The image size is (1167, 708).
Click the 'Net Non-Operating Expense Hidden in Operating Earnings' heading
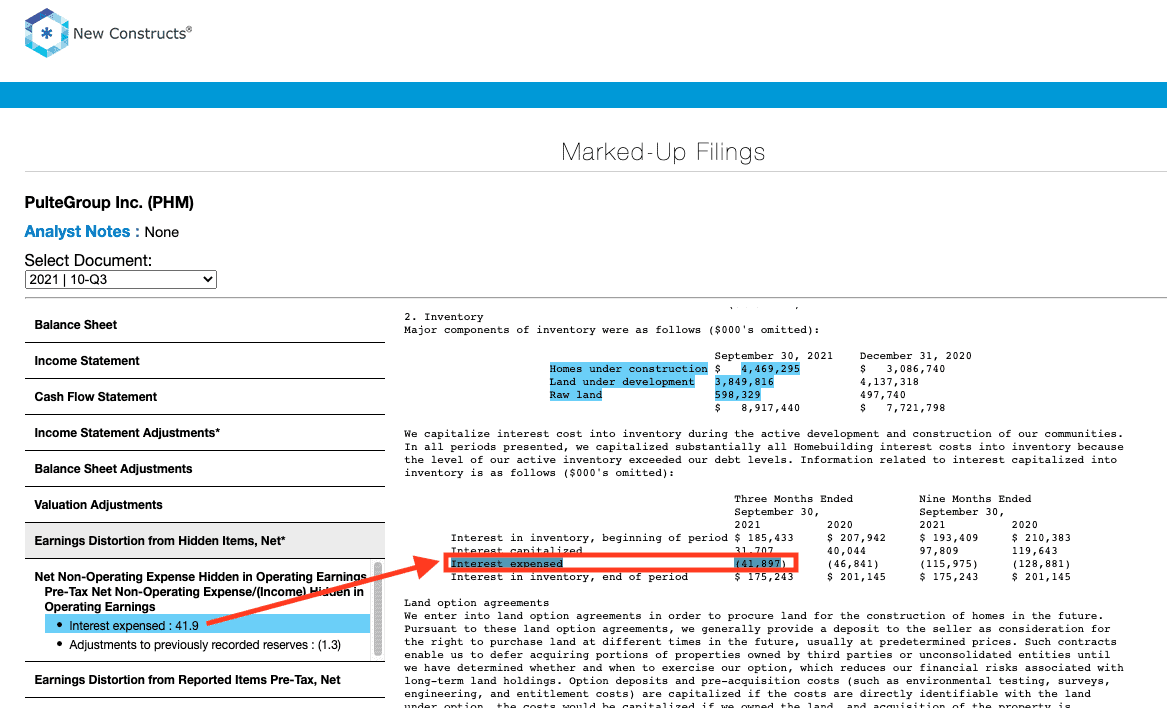tap(200, 577)
